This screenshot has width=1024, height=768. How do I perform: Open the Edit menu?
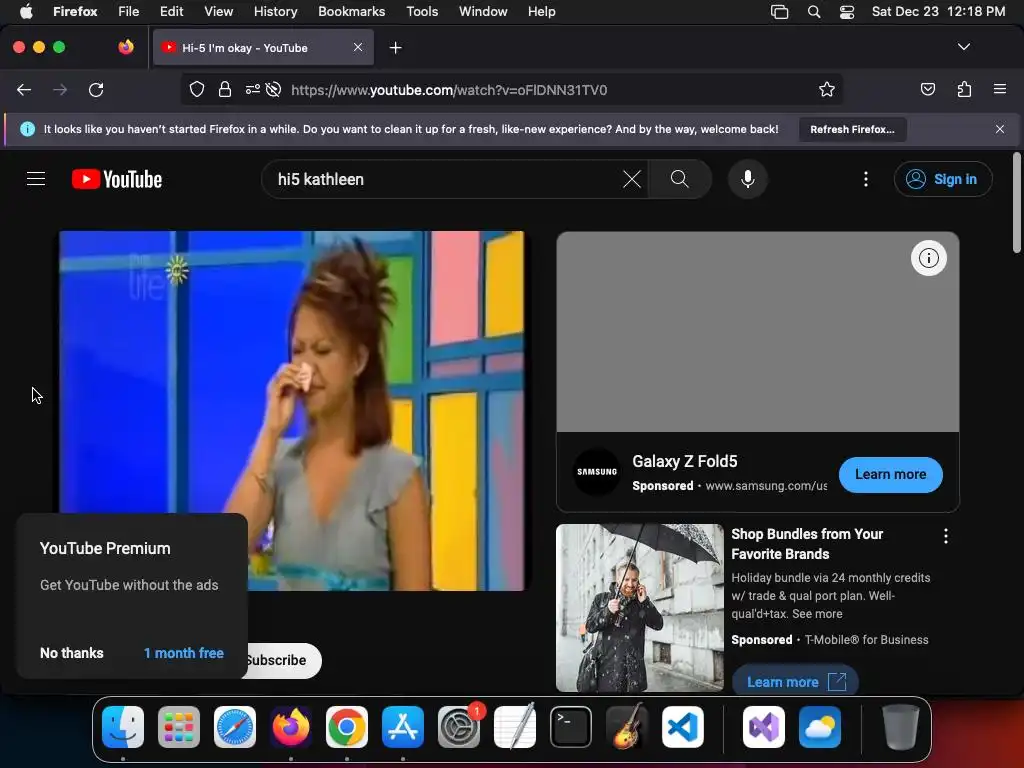click(172, 11)
